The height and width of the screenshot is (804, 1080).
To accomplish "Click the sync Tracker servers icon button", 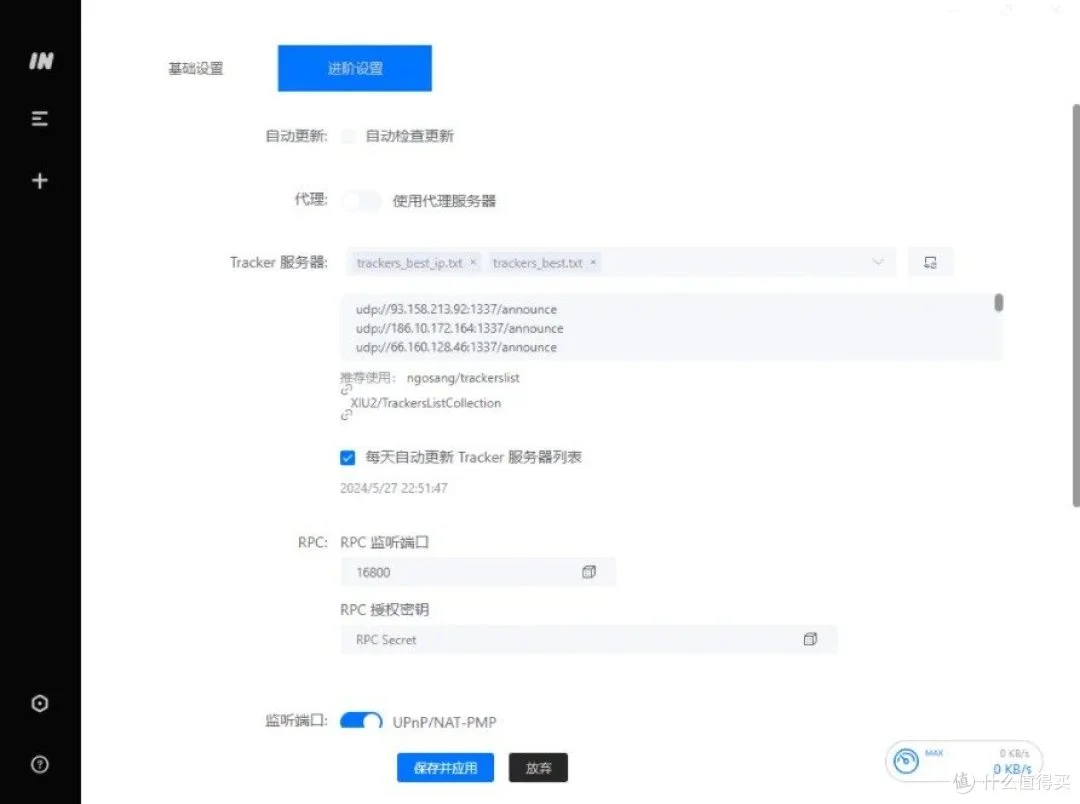I will click(x=930, y=263).
